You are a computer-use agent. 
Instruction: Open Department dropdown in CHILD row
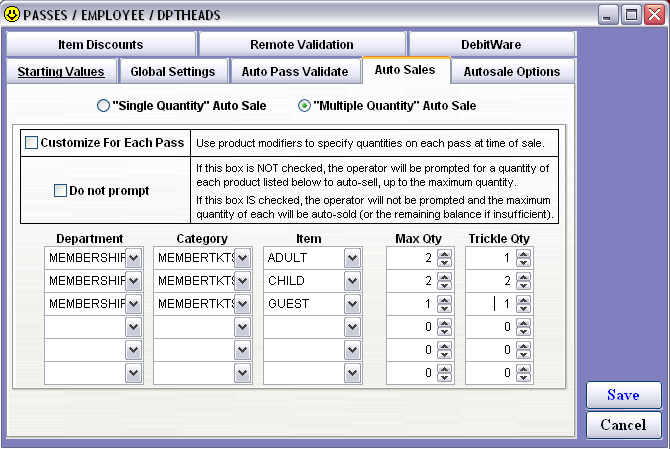click(x=134, y=281)
